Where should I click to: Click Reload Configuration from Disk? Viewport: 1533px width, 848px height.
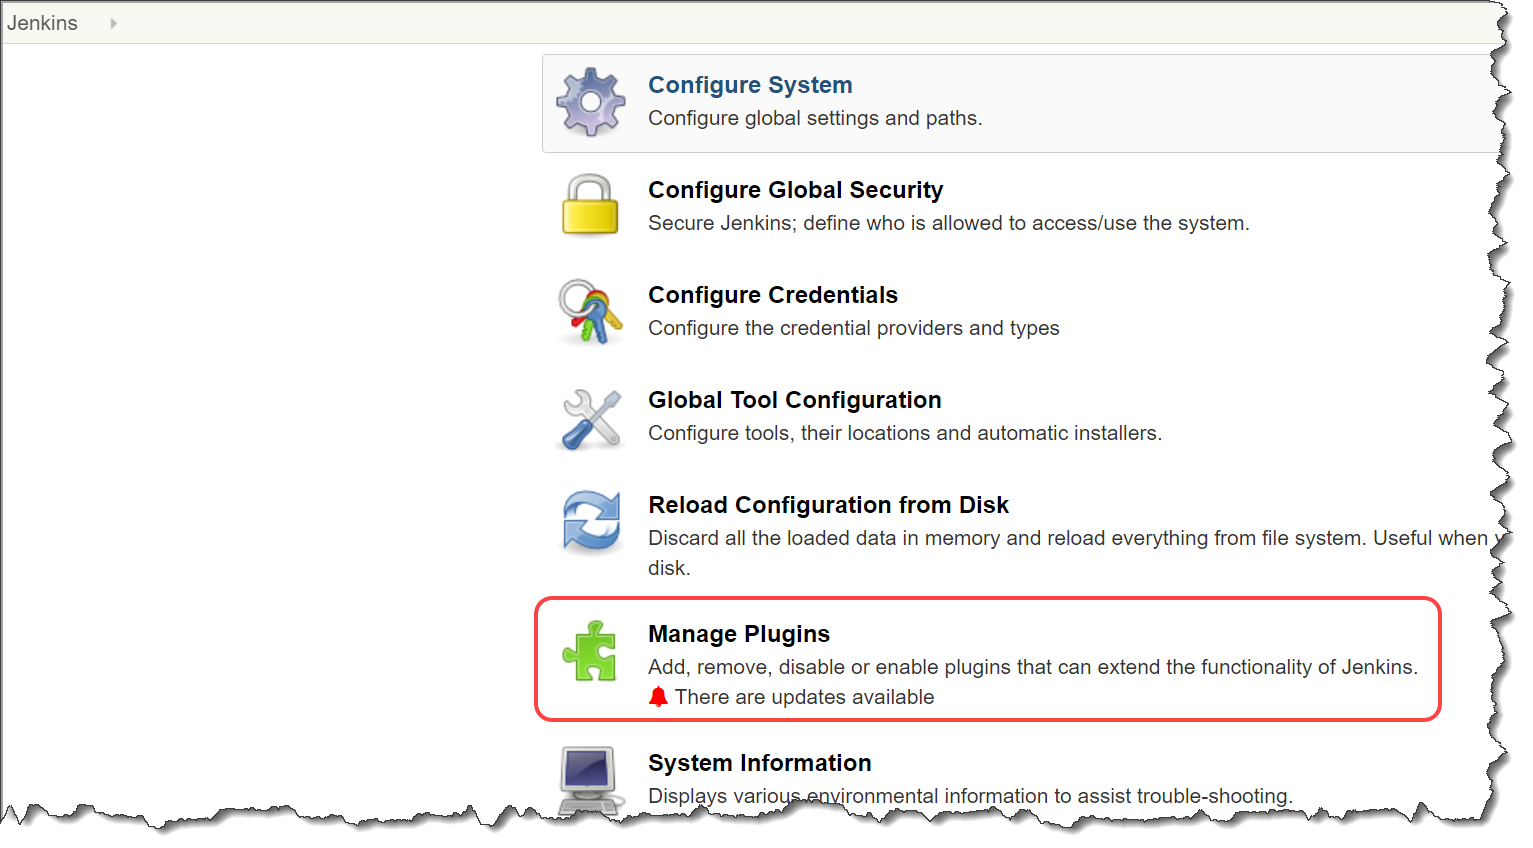click(828, 504)
